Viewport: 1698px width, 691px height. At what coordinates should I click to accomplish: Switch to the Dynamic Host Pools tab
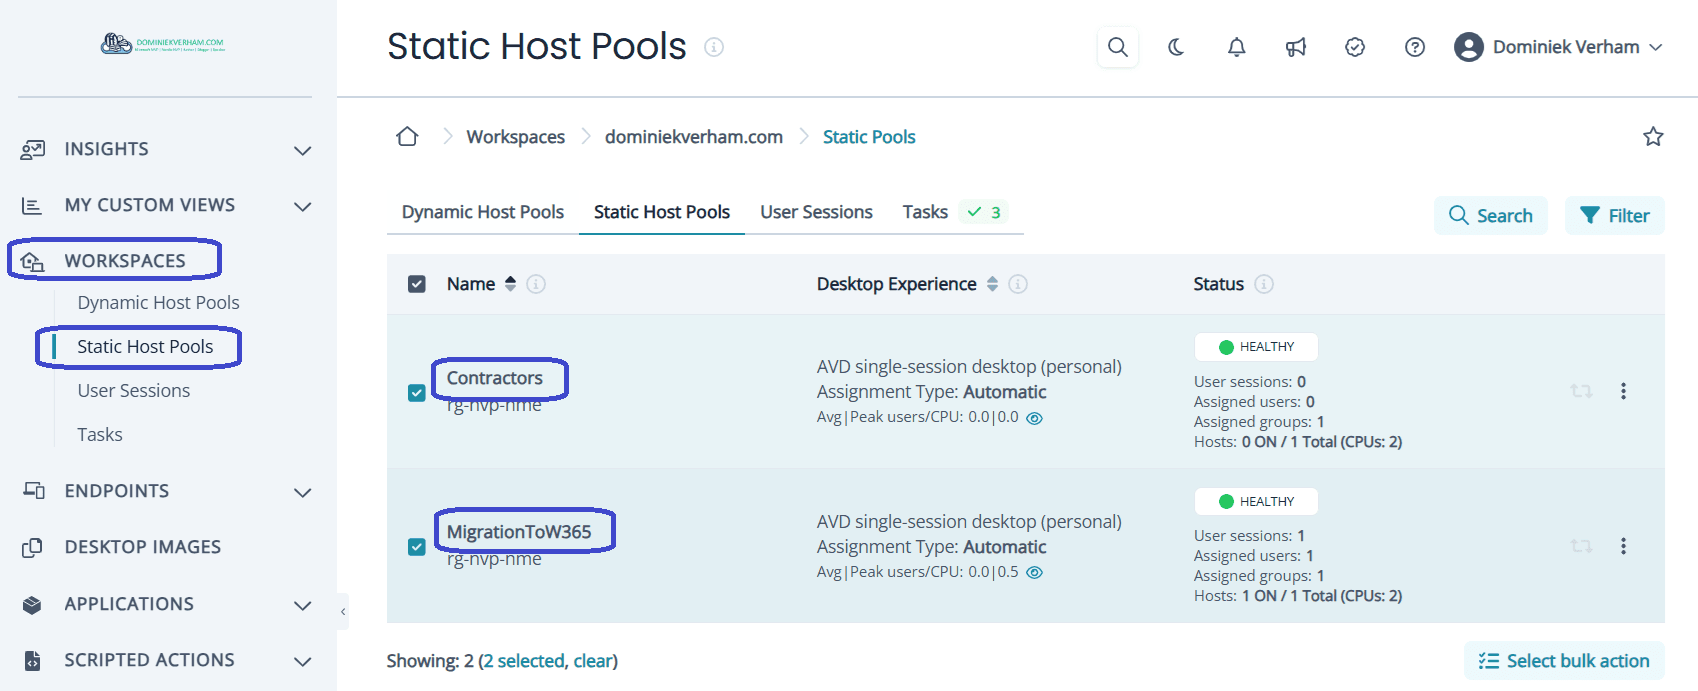tap(482, 212)
